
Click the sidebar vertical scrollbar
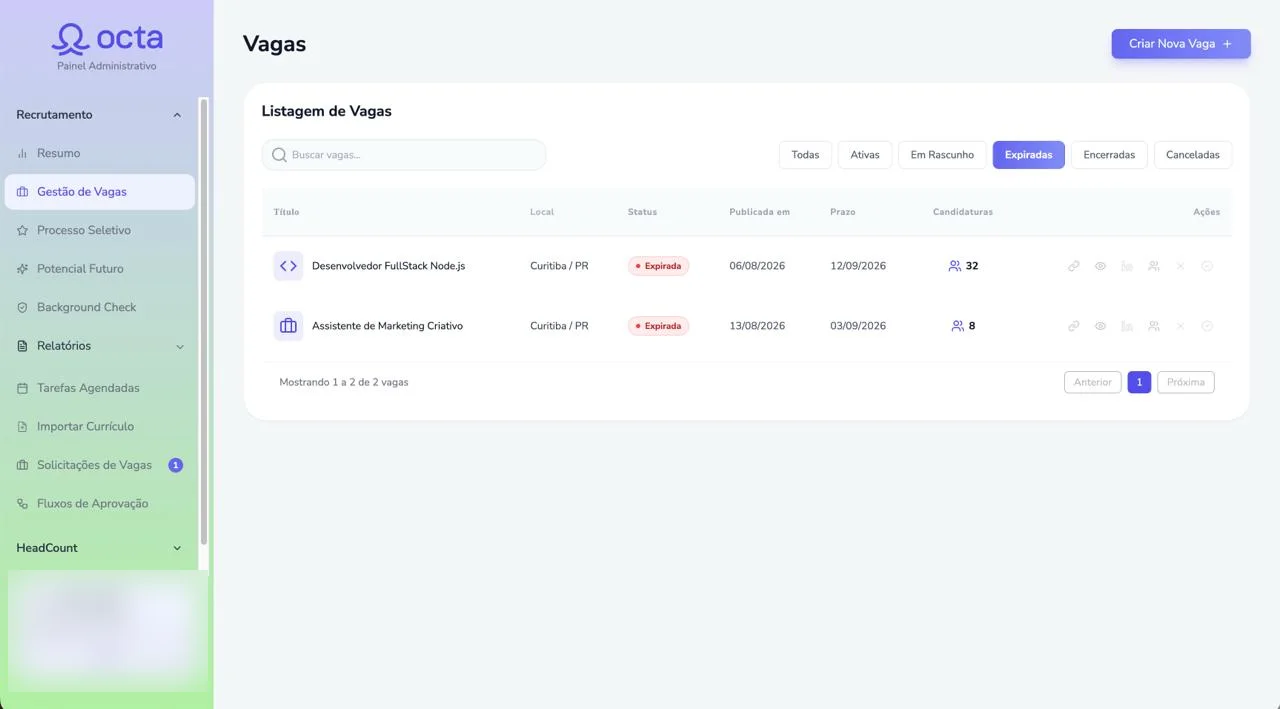[204, 320]
